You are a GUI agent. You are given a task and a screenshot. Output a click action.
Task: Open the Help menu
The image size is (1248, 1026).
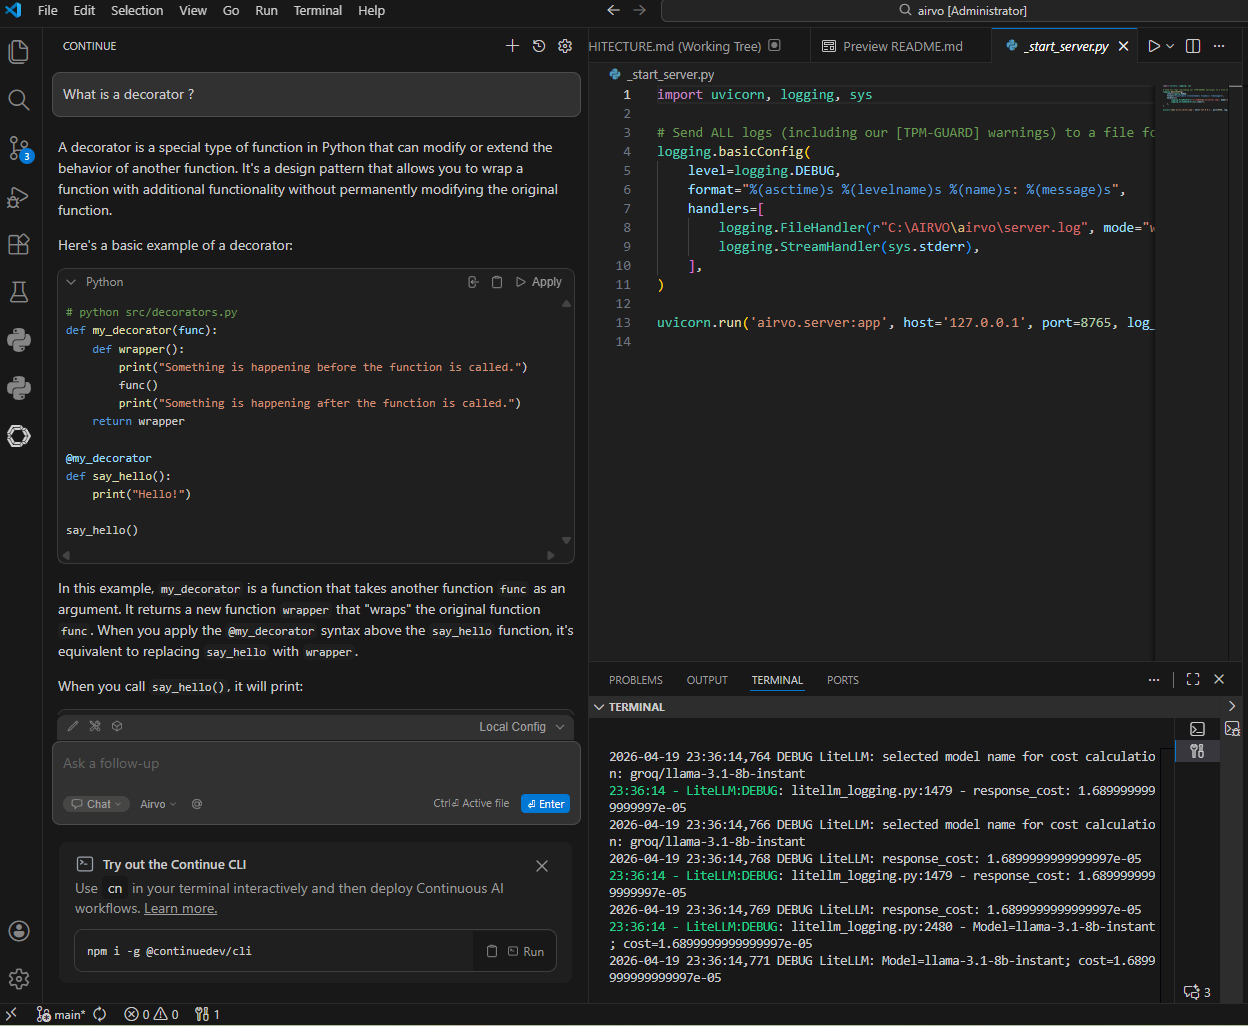pyautogui.click(x=371, y=10)
